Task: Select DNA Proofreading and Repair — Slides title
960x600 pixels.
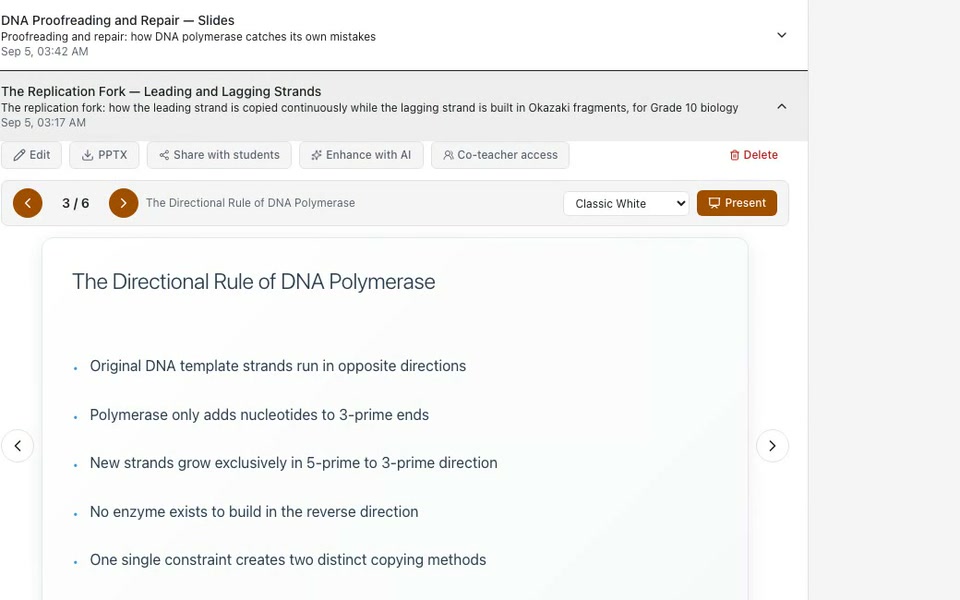Action: coord(118,20)
